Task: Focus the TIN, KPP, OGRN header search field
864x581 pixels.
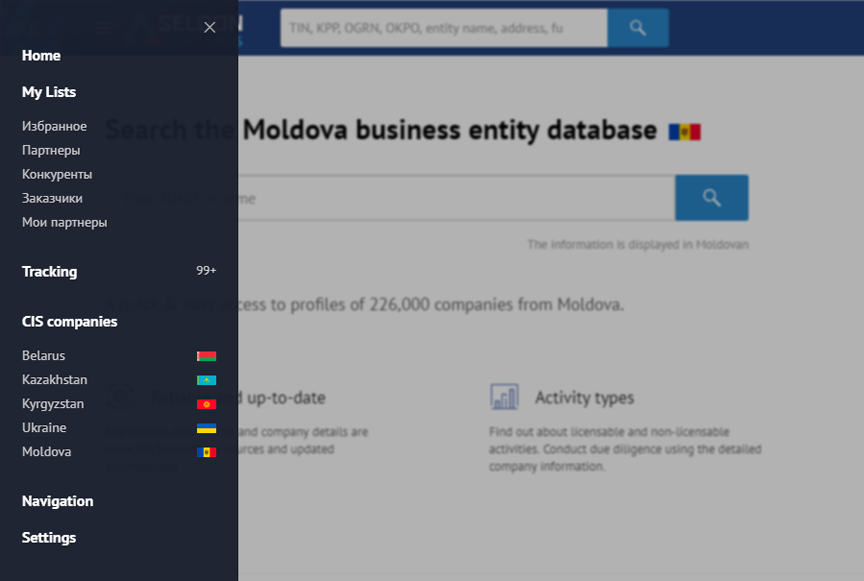Action: (444, 28)
